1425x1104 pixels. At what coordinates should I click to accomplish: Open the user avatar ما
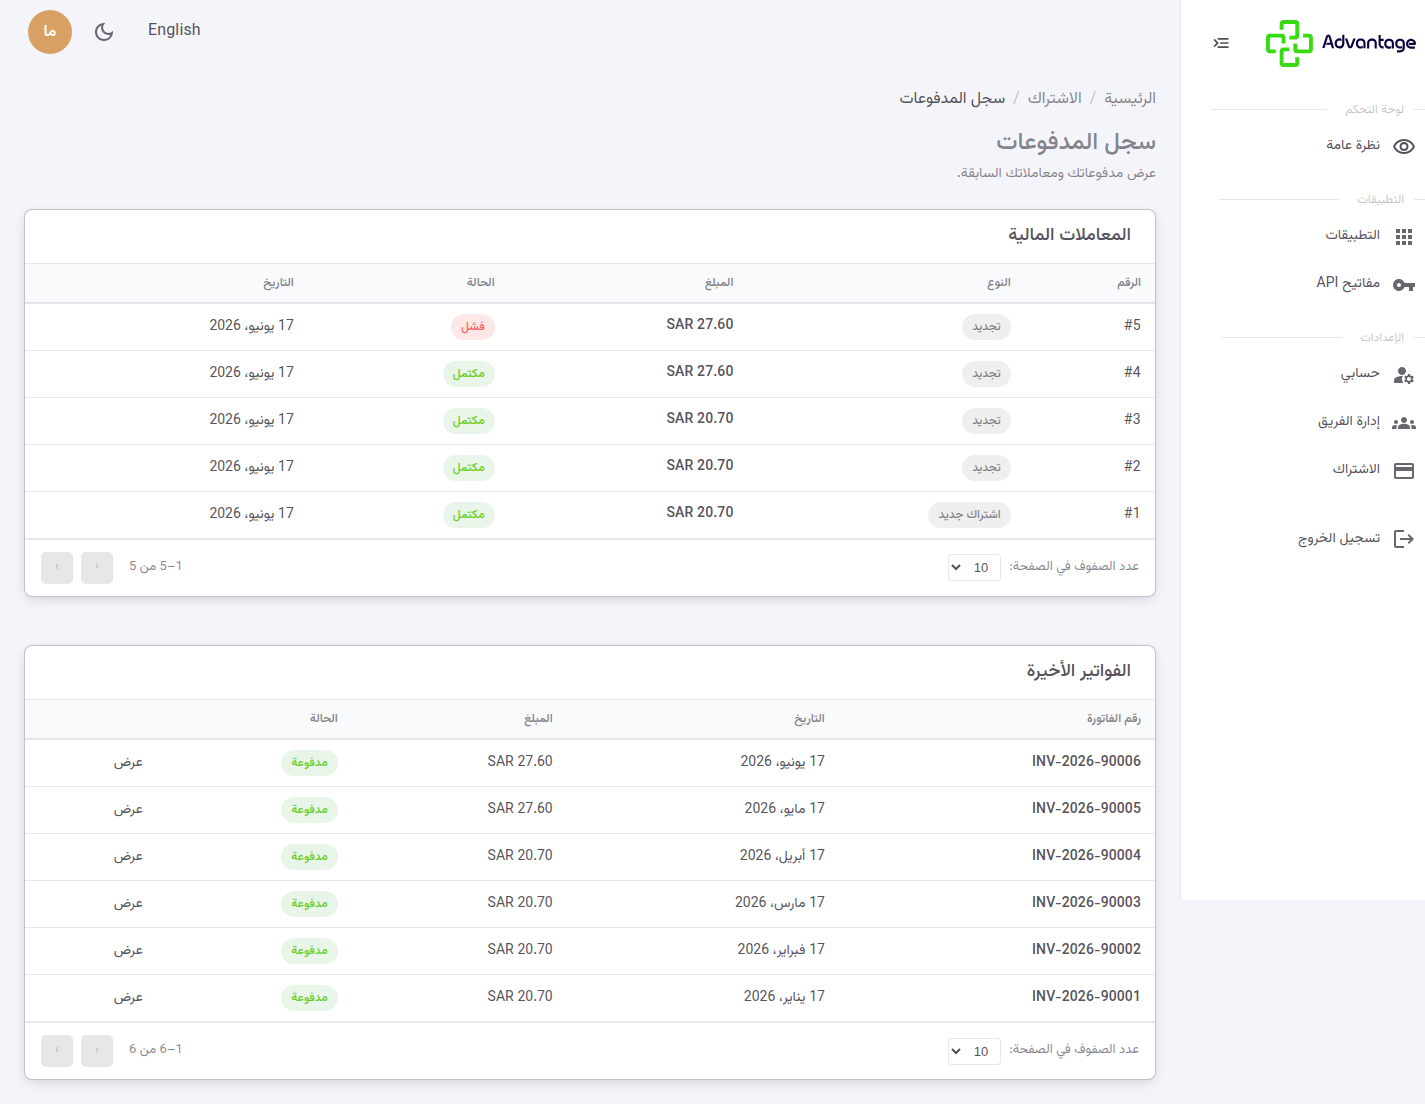50,32
